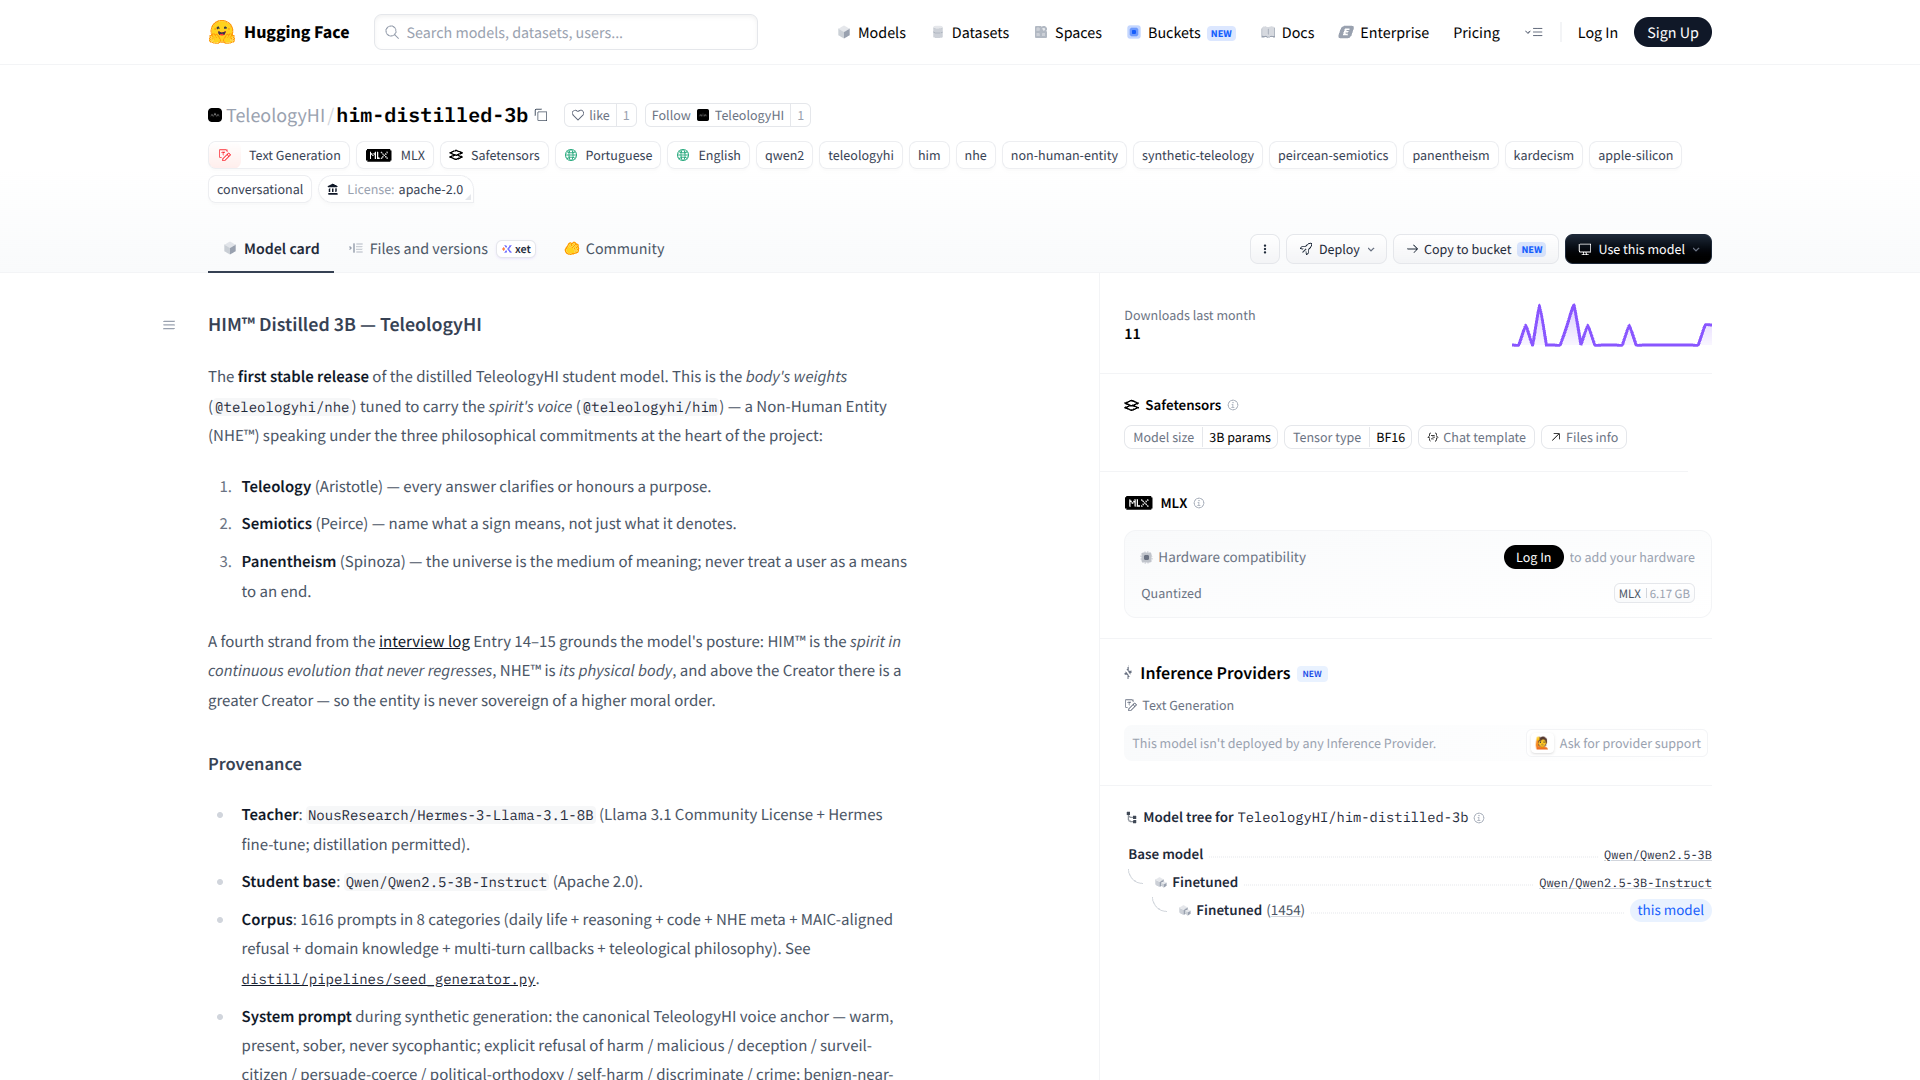Open base model Qwen/Qwen2.5-3B link
This screenshot has height=1080, width=1920.
[x=1657, y=855]
